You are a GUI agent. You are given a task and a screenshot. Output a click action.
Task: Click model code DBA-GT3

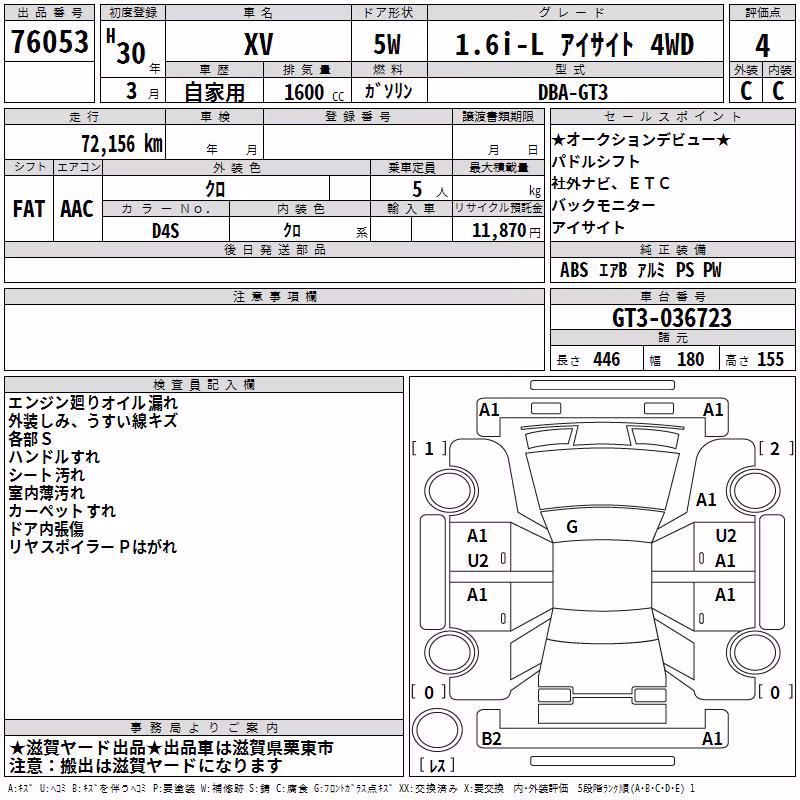(573, 92)
